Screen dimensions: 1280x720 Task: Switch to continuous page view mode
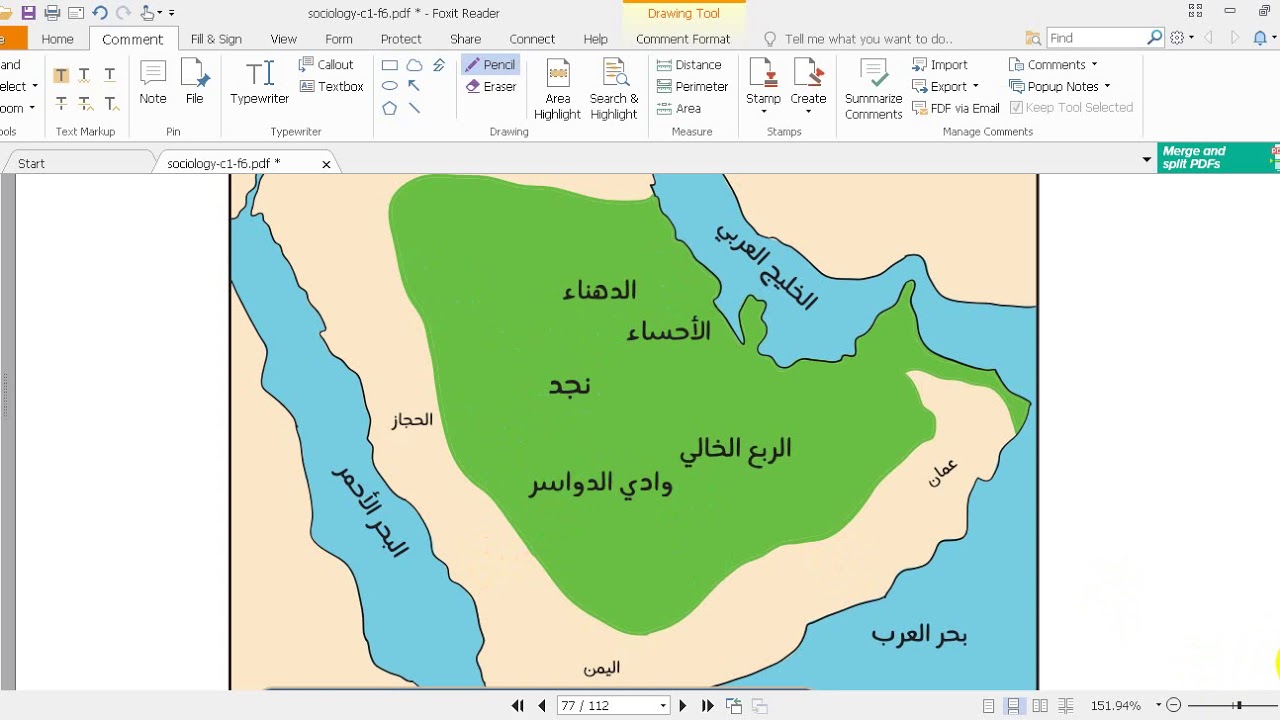(1014, 705)
